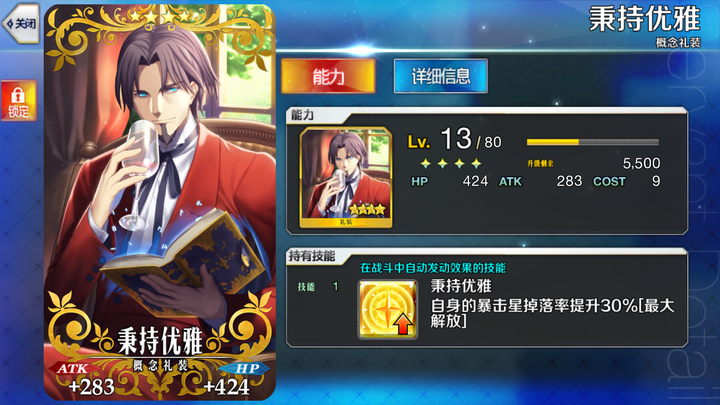Viewport: 720px width, 405px height.
Task: Select the small card thumbnail portrait
Action: click(x=346, y=178)
